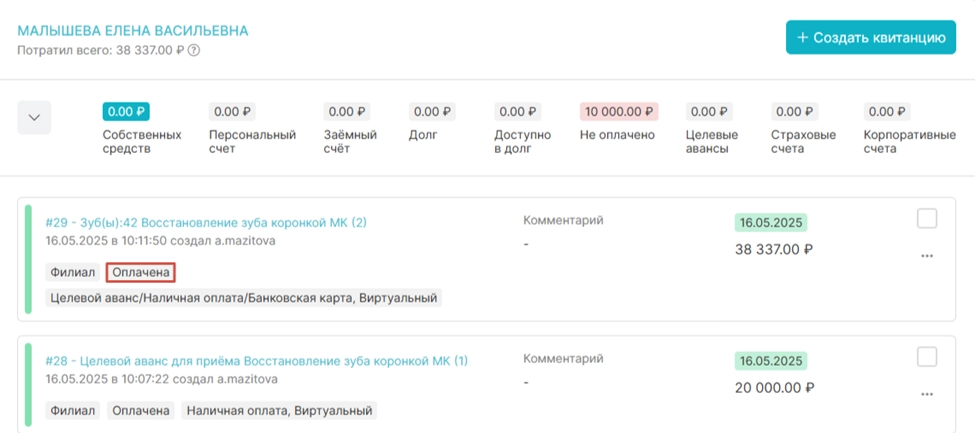Click the Создать квитанцию button
The height and width of the screenshot is (433, 975).
[x=870, y=38]
